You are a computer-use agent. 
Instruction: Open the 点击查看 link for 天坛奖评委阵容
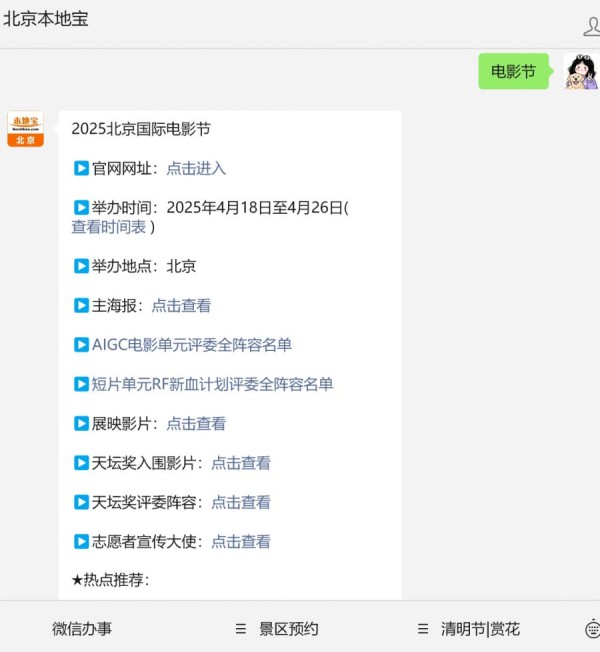point(241,502)
